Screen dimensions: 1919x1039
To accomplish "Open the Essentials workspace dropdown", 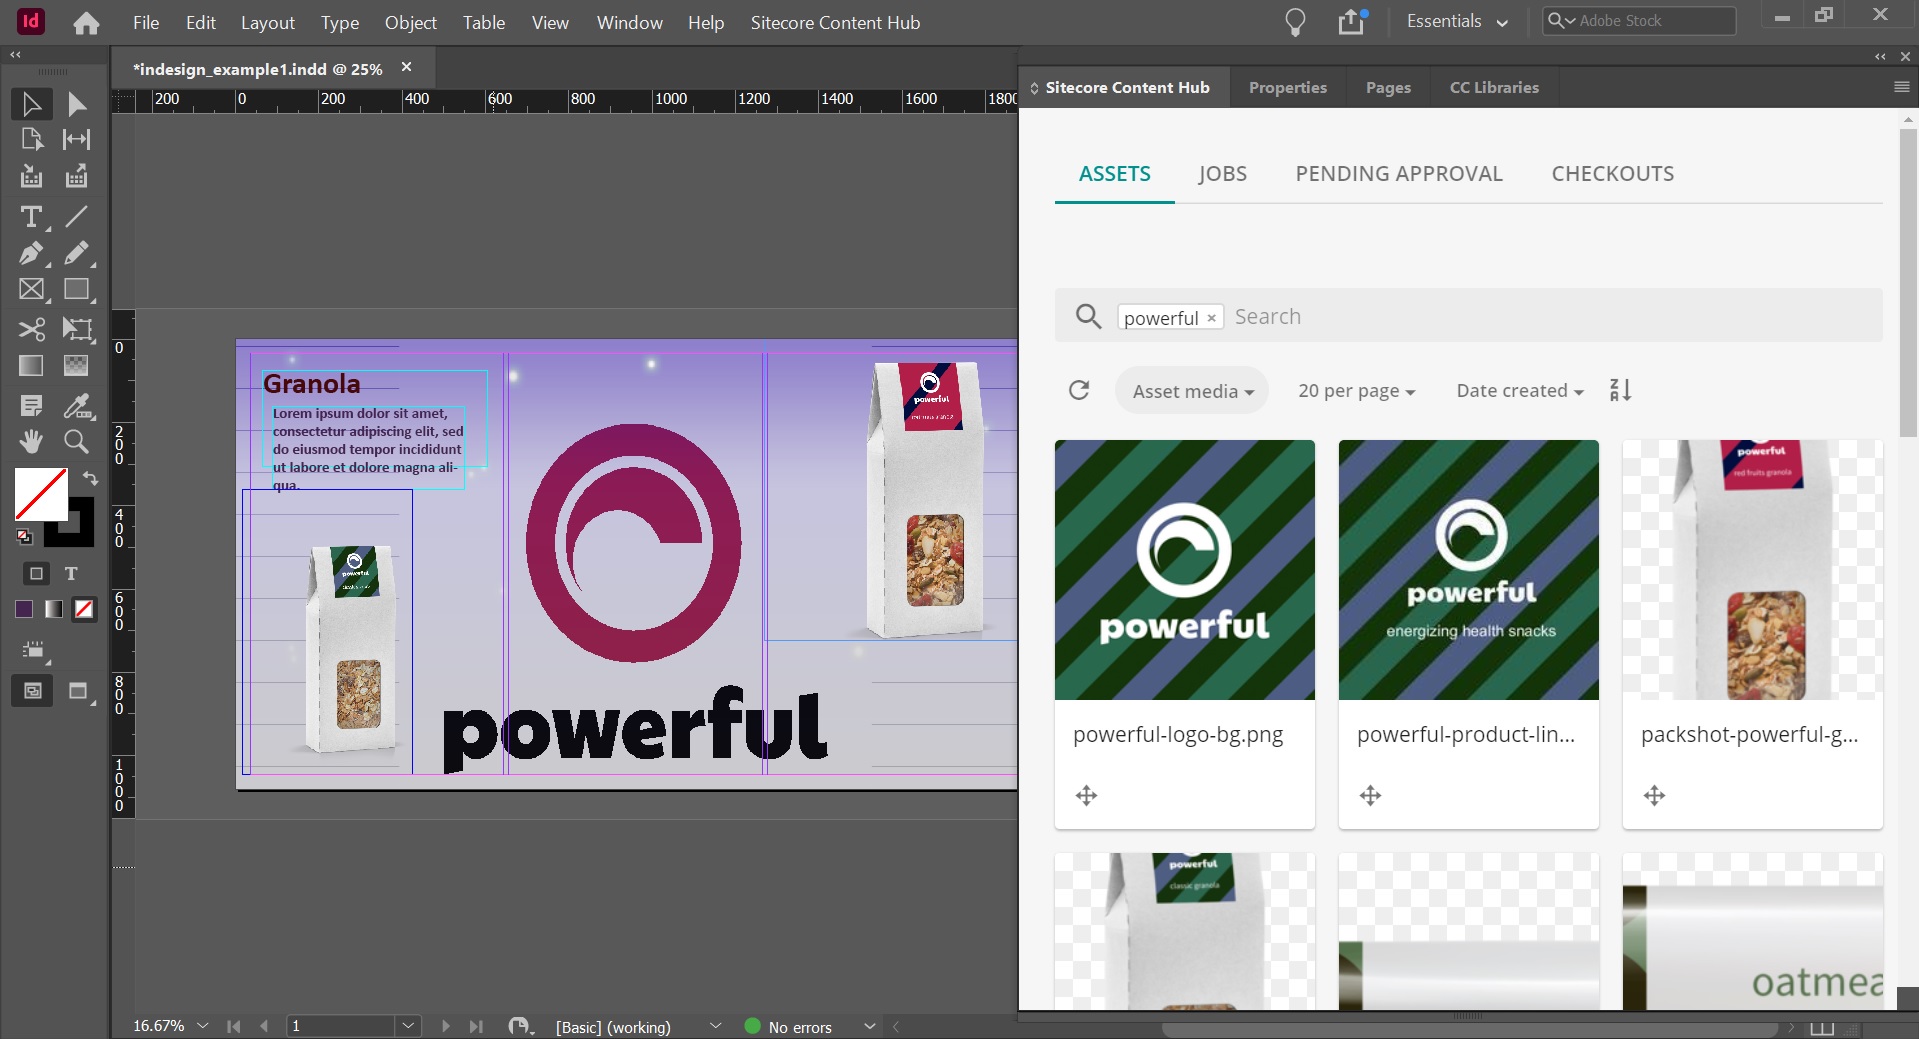I will 1457,21.
